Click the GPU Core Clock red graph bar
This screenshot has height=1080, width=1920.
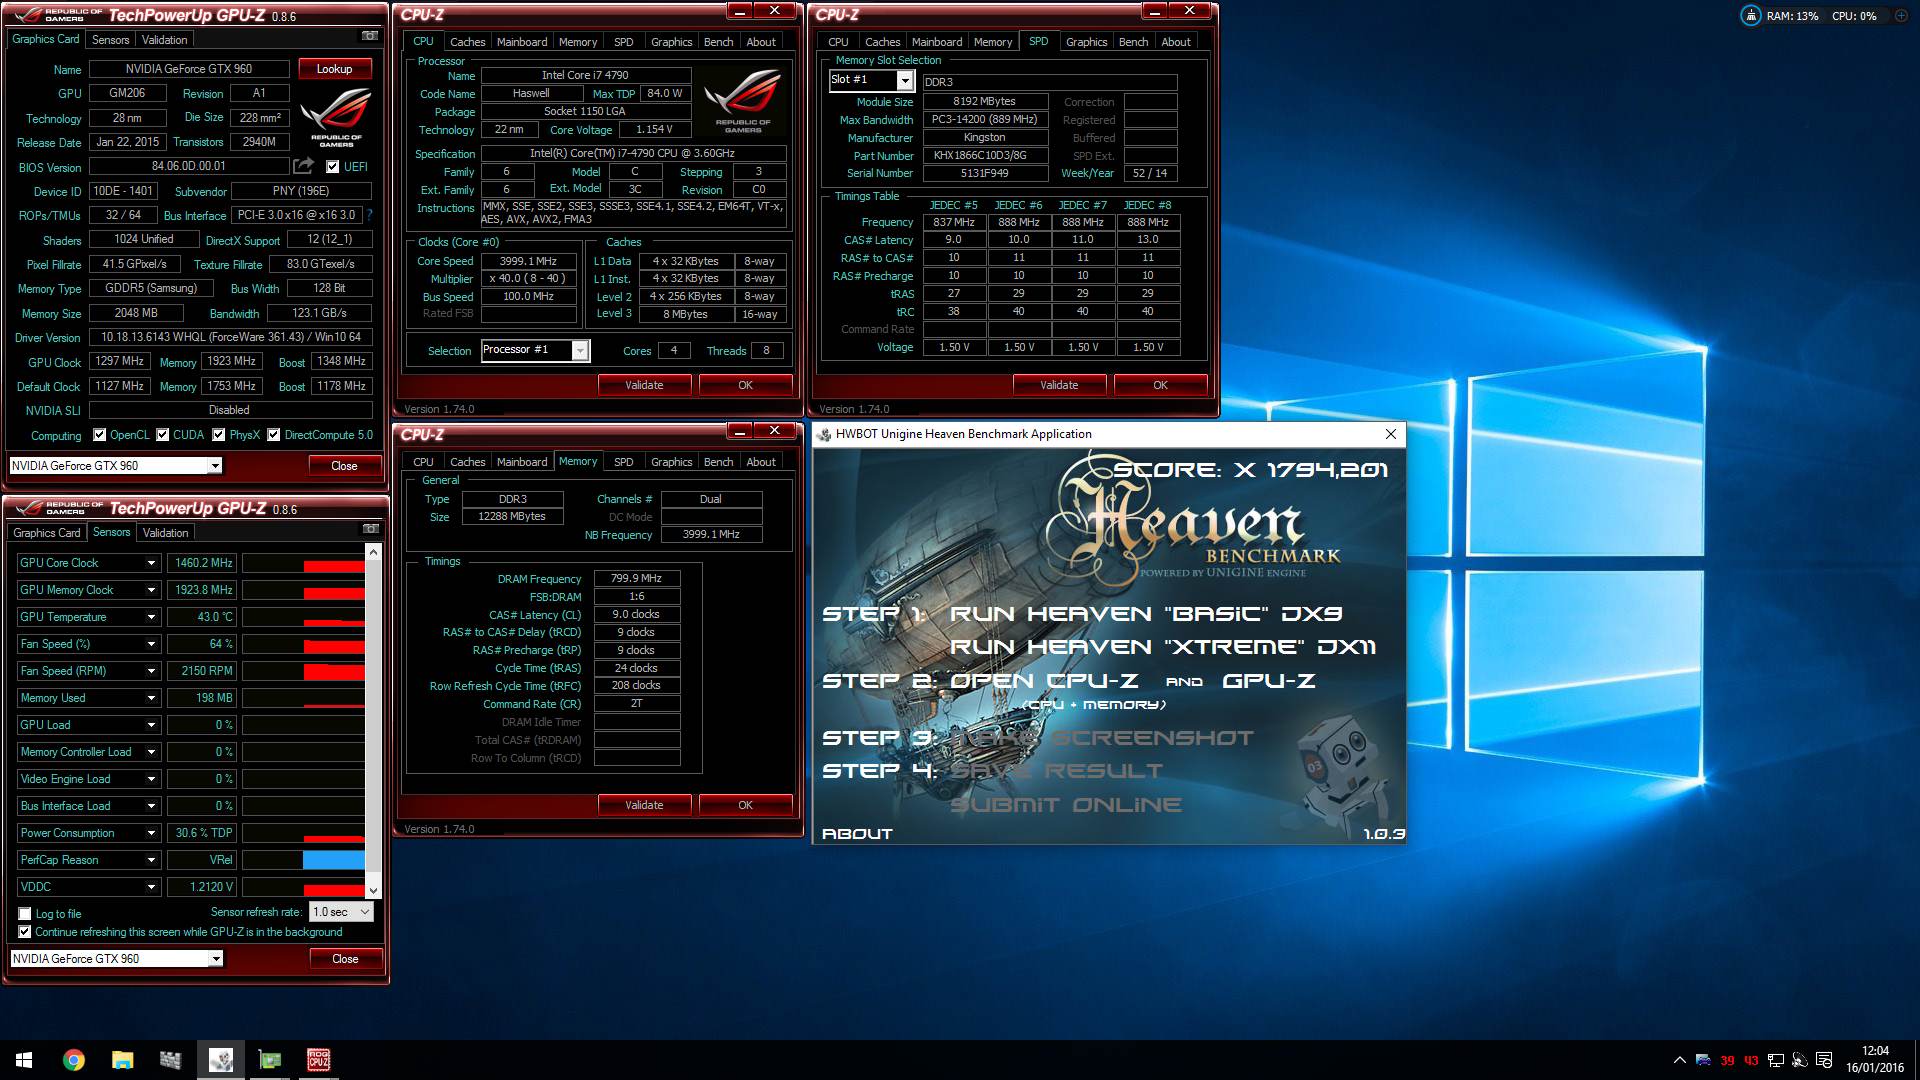pos(334,567)
